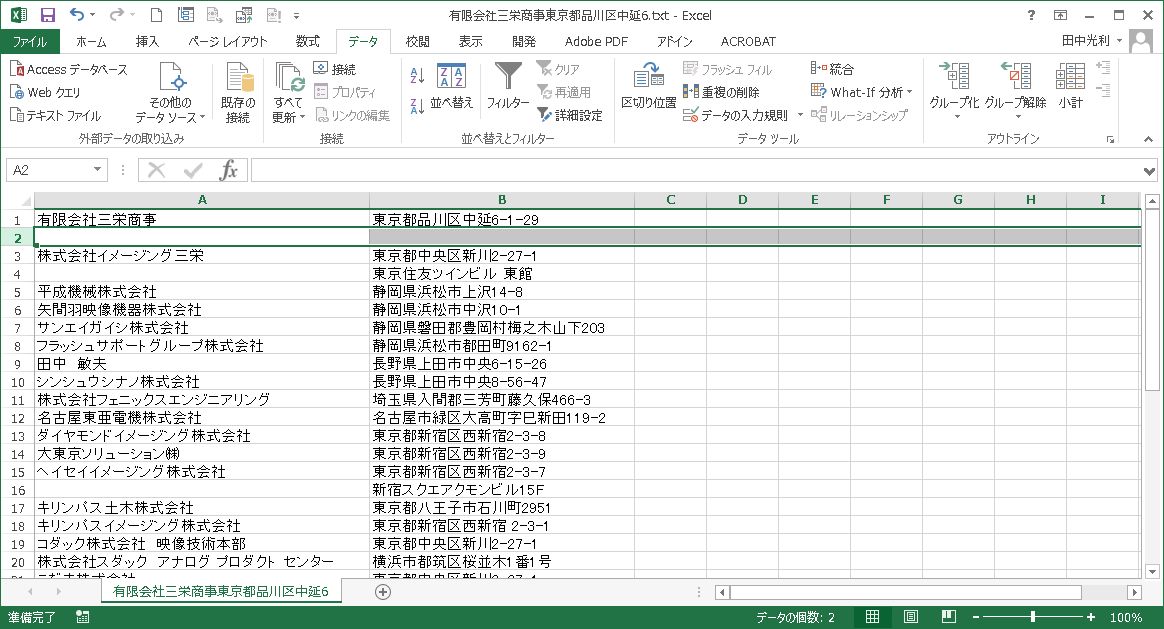Screen dimensions: 1164x629
Task: Click データの入力規則 validation icon
Action: 690,115
